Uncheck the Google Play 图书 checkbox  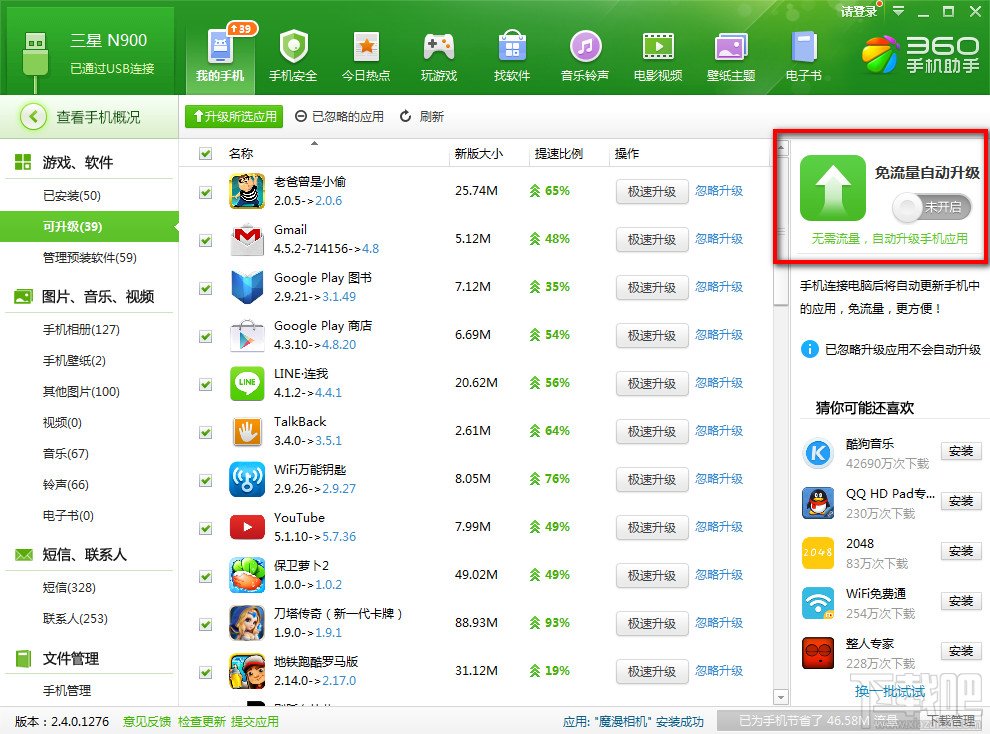(x=205, y=288)
